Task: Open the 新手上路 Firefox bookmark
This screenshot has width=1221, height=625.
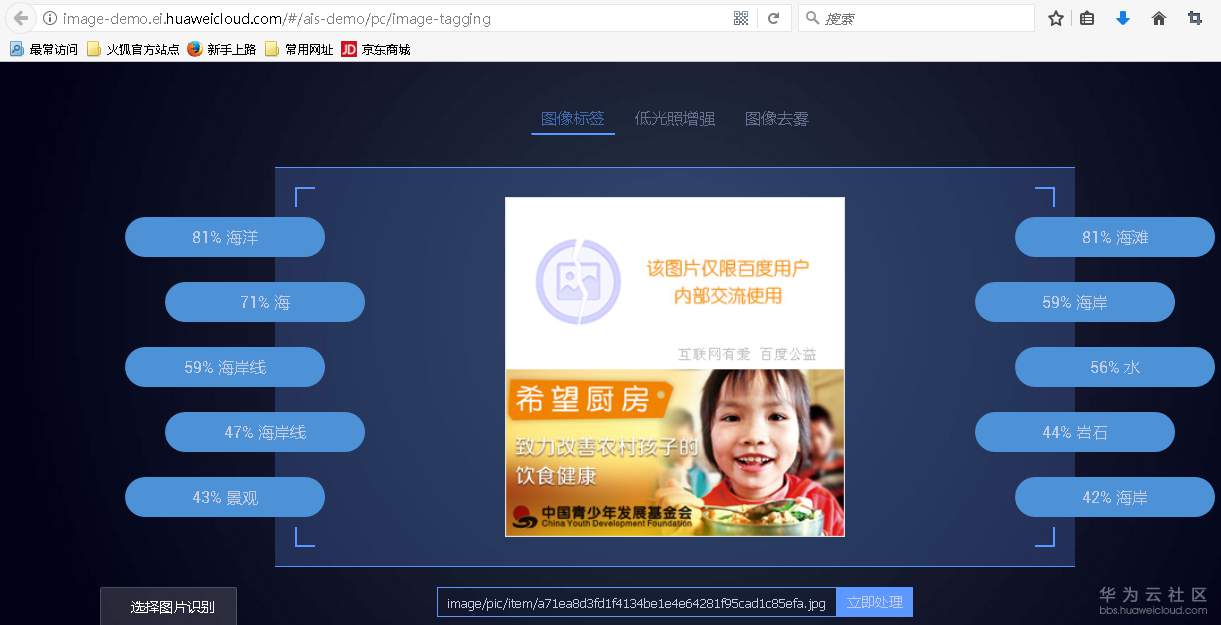Action: coord(221,49)
